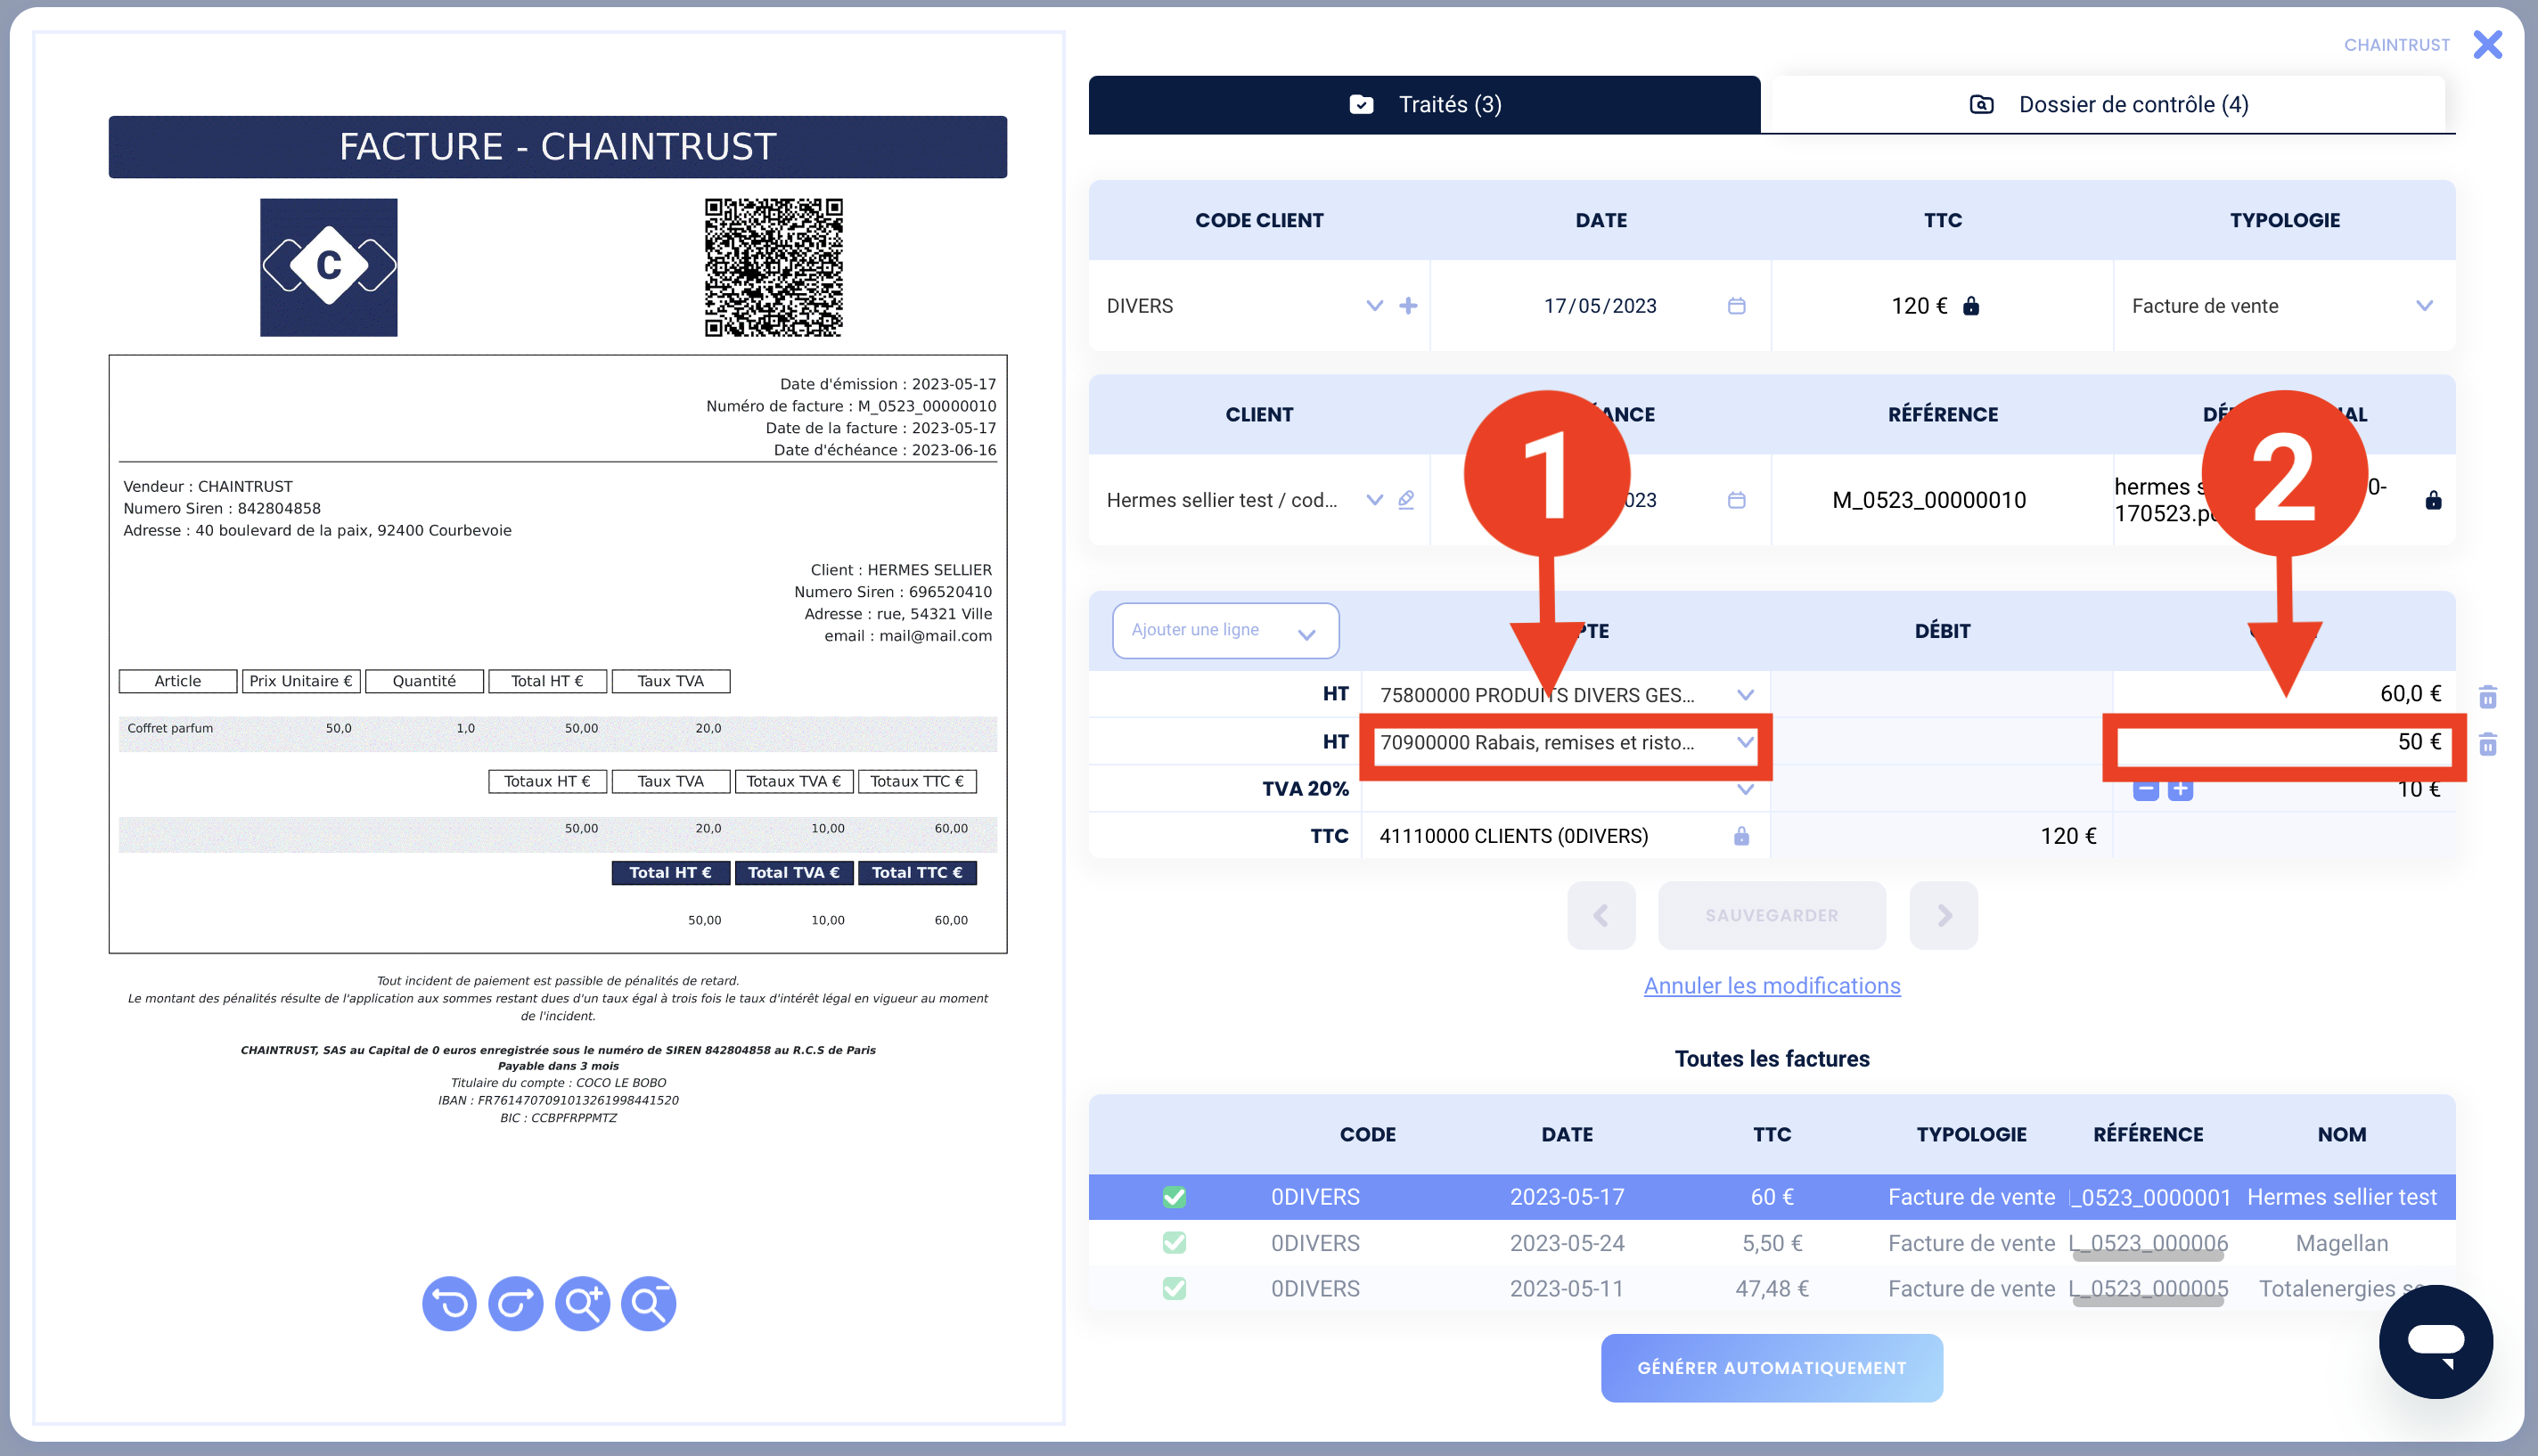Image resolution: width=2538 pixels, height=1456 pixels.
Task: Click the lock icon next to 120 € TTC
Action: [1971, 305]
